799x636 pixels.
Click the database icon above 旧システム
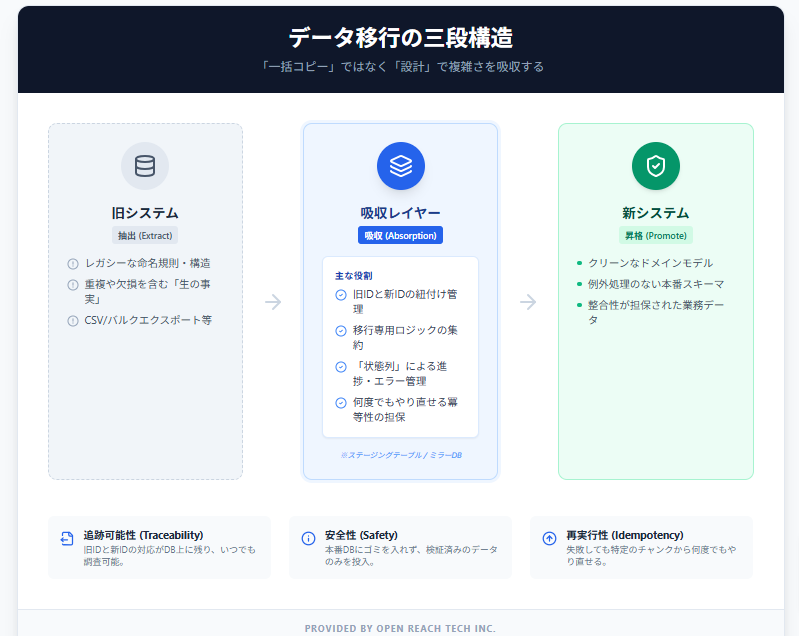click(x=145, y=166)
